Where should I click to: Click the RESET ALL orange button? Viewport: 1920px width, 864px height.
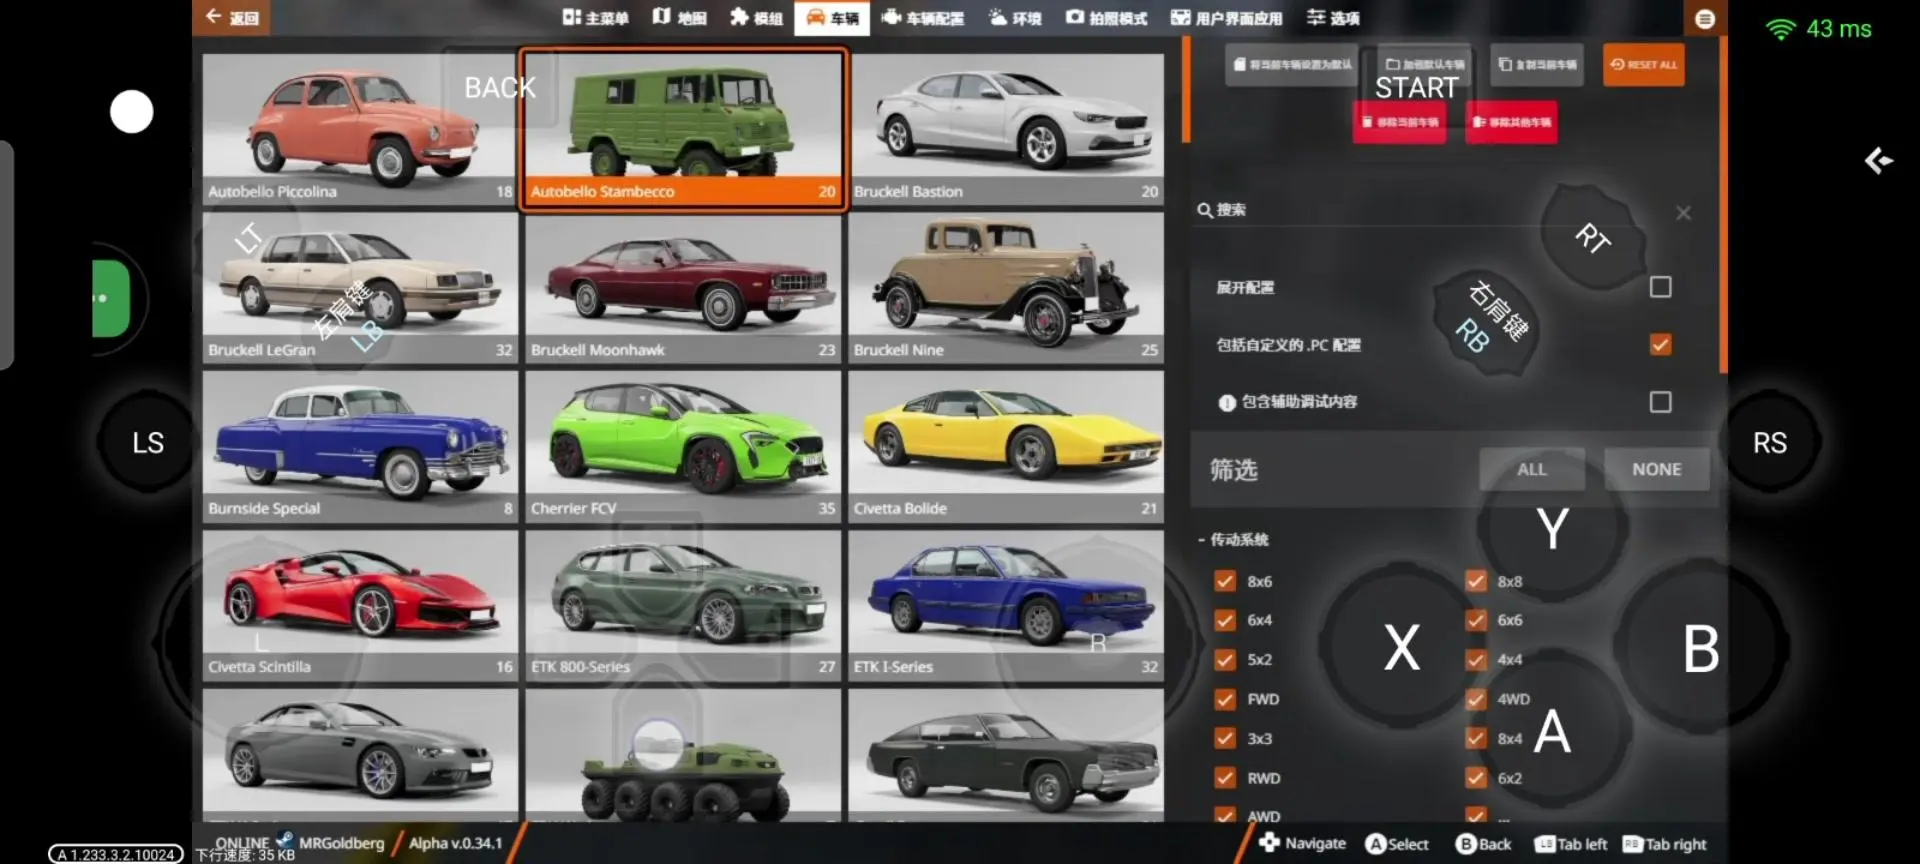1644,64
